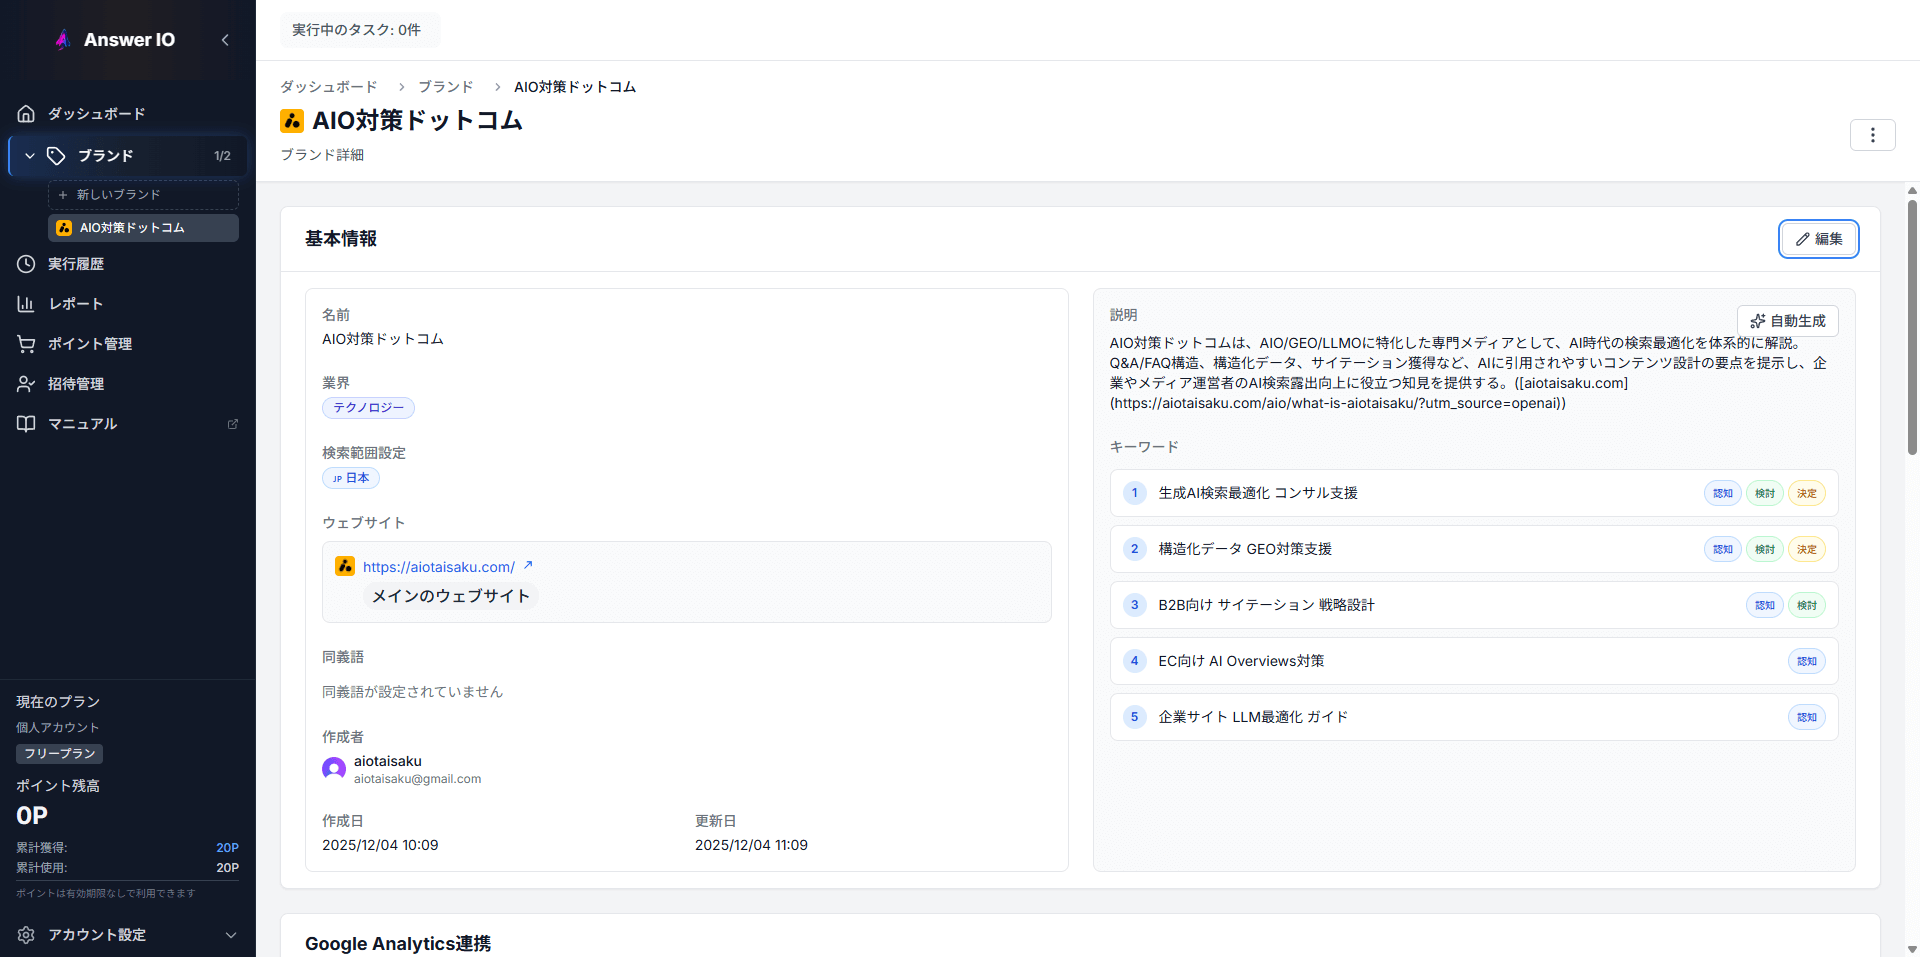This screenshot has height=957, width=1920.
Task: Open the three-dot more options menu
Action: 1872,135
